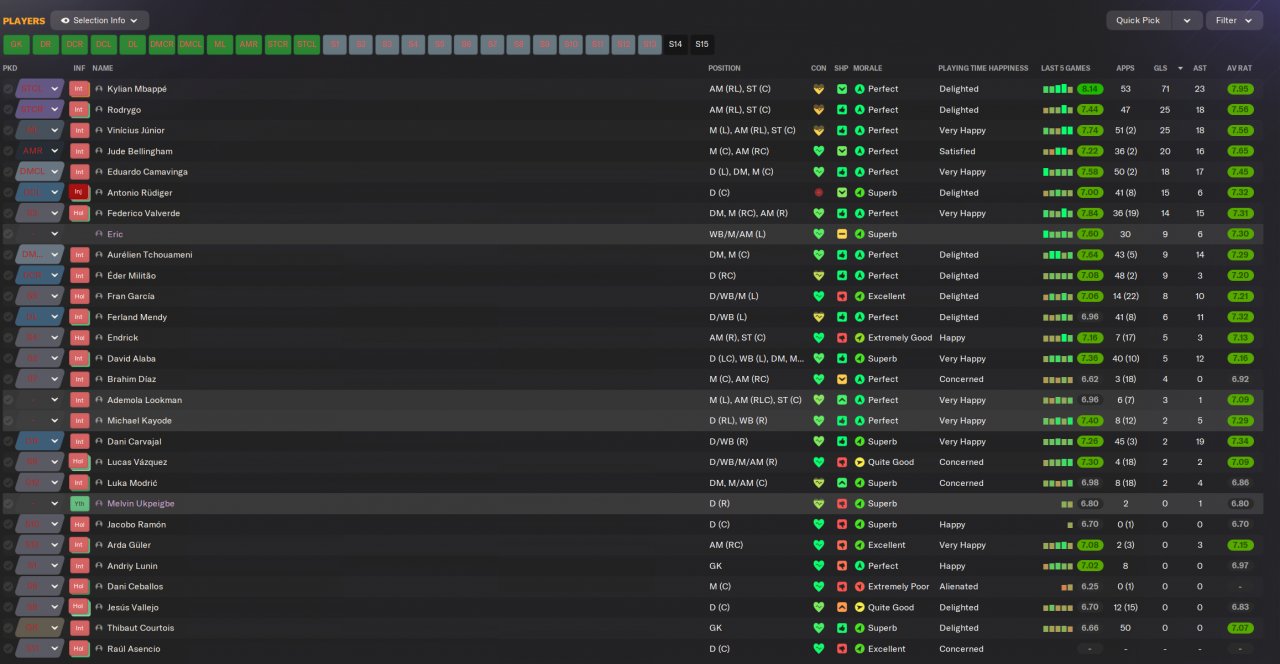Click the player profile icon beside Eric
1280x664 pixels.
(x=99, y=234)
